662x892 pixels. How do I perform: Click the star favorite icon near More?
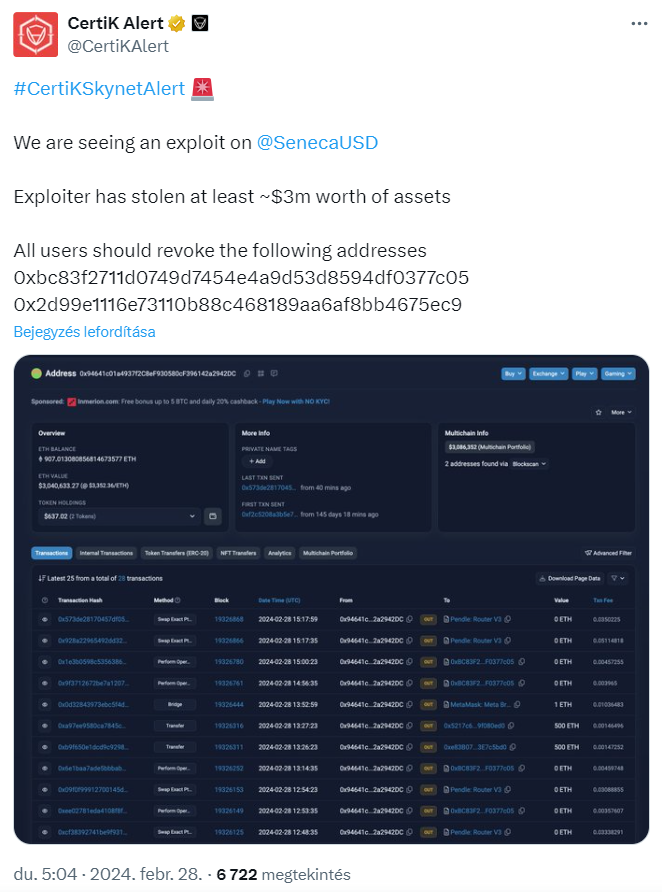pyautogui.click(x=598, y=412)
